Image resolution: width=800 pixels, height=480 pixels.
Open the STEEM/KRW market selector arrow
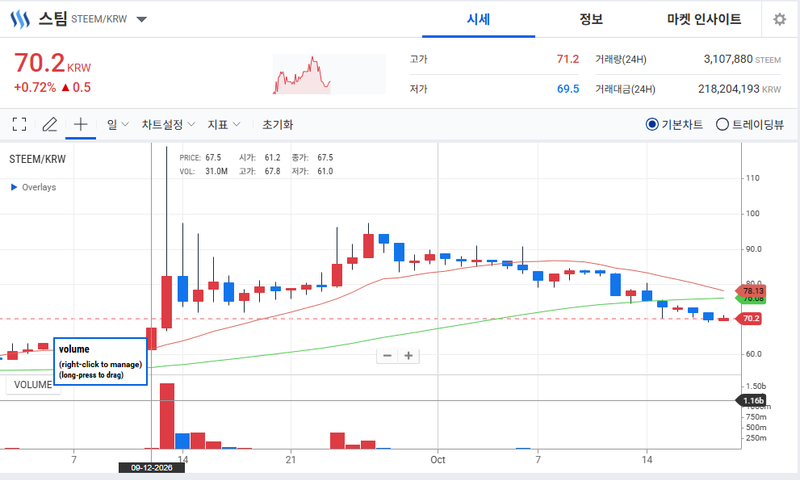tap(142, 19)
